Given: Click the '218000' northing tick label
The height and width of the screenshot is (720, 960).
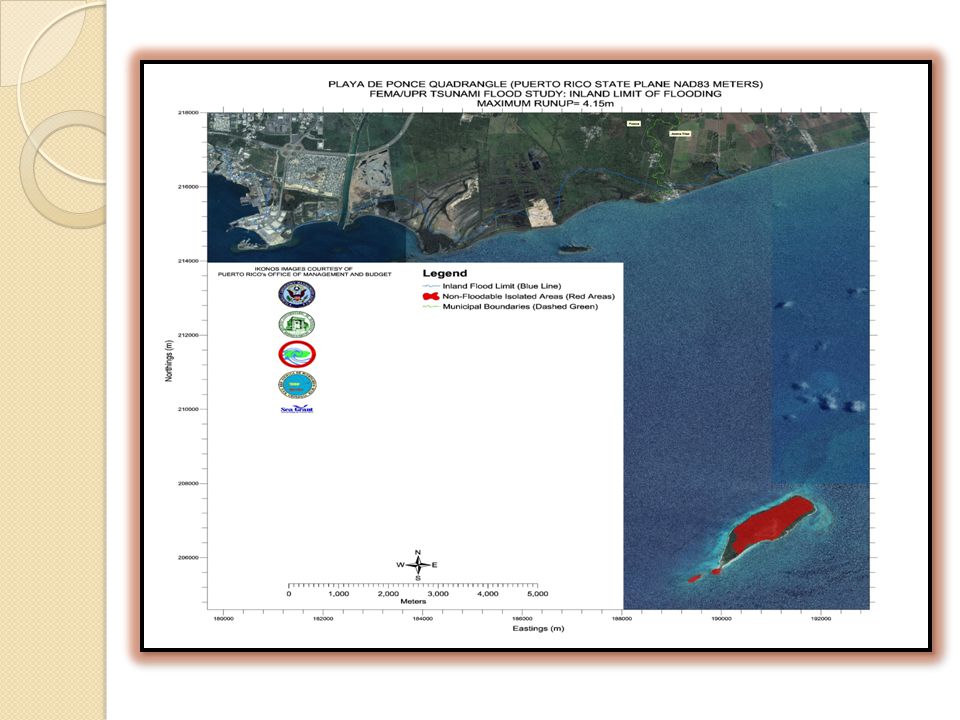Looking at the screenshot, I should tap(189, 113).
